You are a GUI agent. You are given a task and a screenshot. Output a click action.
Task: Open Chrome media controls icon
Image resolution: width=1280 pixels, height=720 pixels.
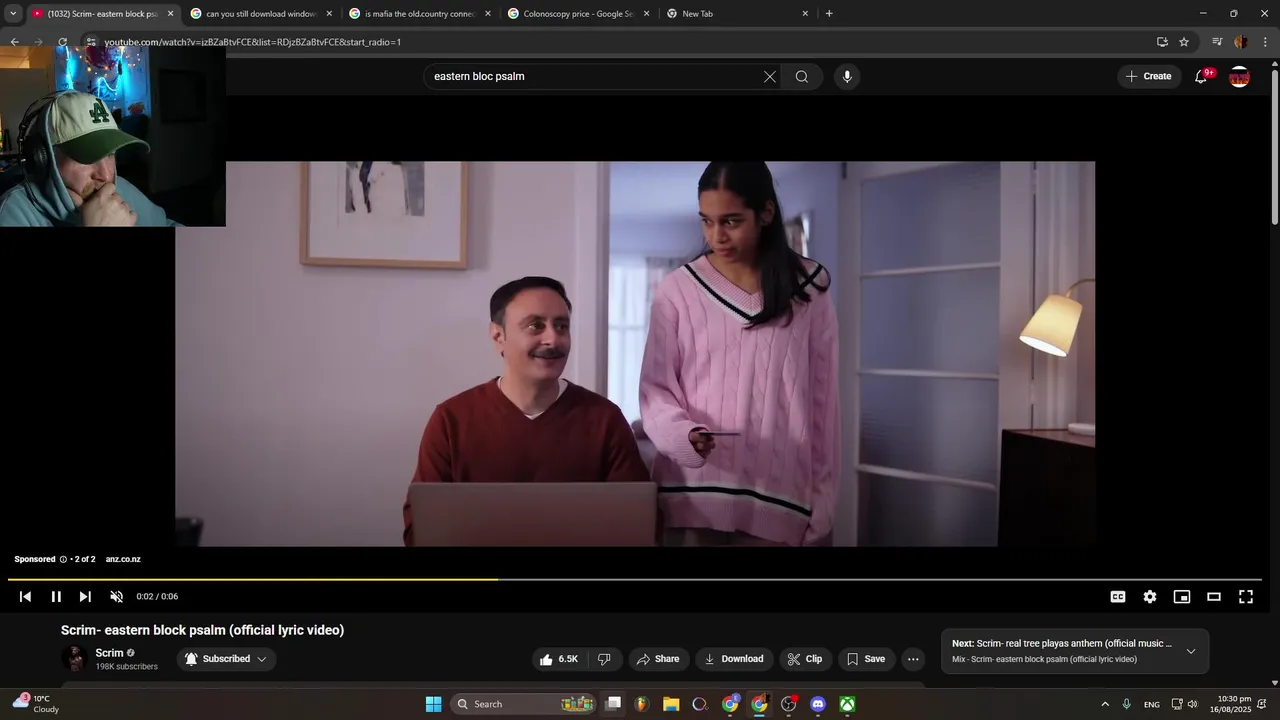pyautogui.click(x=1217, y=42)
